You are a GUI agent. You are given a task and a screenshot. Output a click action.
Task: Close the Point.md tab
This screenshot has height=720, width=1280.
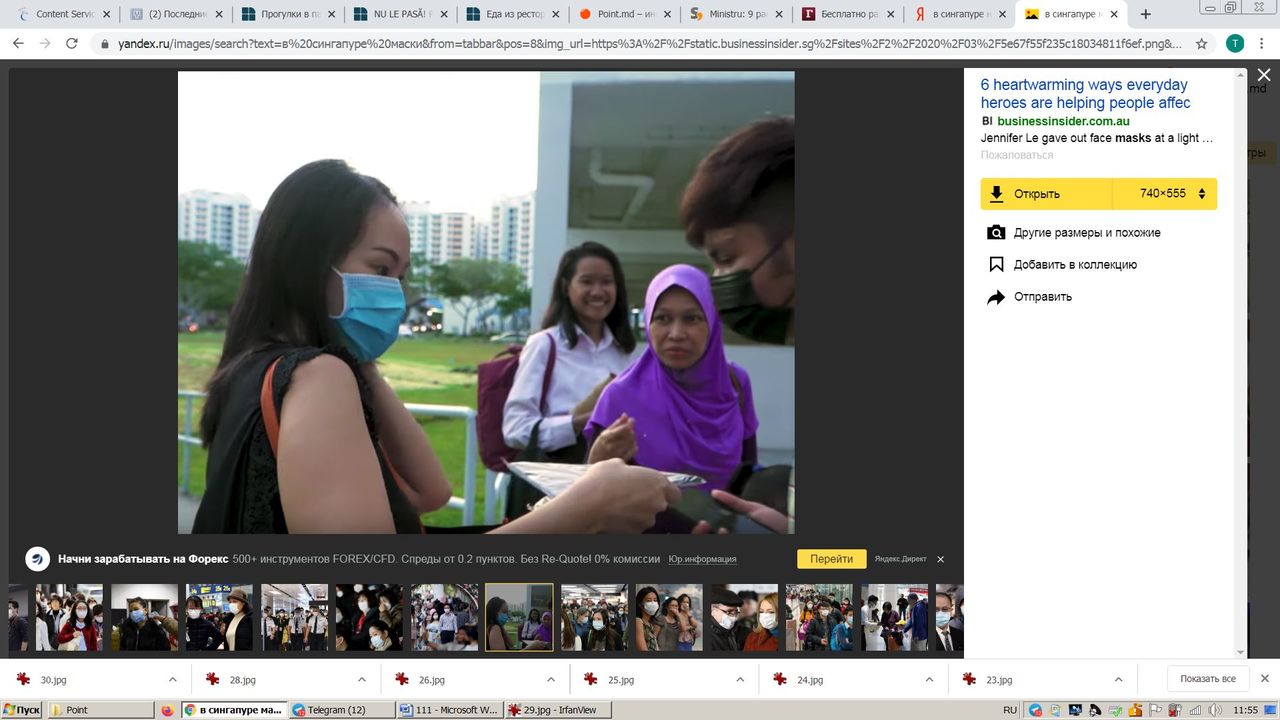pos(669,15)
